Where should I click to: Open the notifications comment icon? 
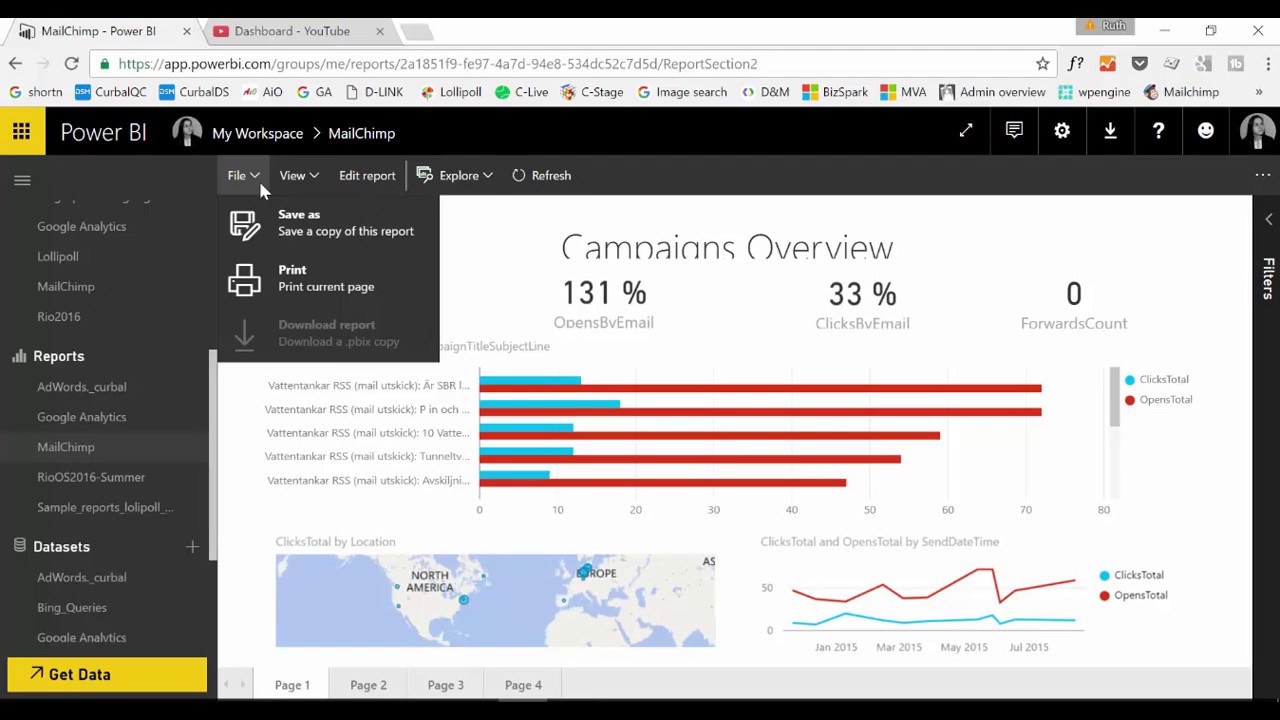pyautogui.click(x=1014, y=131)
